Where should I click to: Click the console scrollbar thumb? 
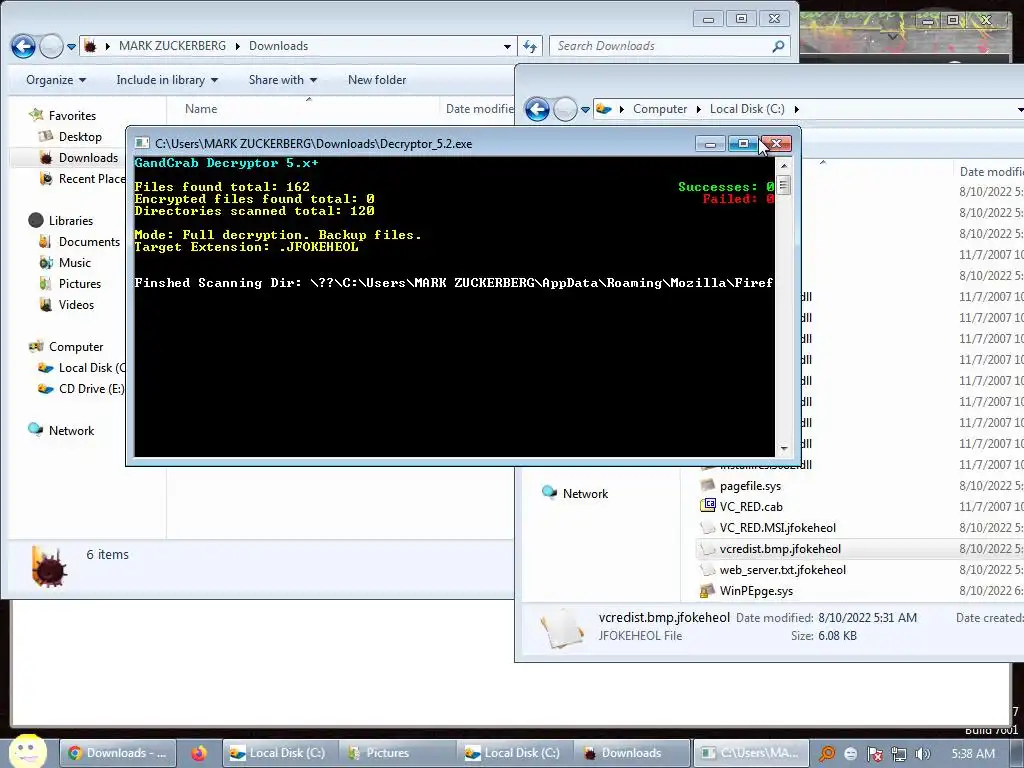click(784, 185)
